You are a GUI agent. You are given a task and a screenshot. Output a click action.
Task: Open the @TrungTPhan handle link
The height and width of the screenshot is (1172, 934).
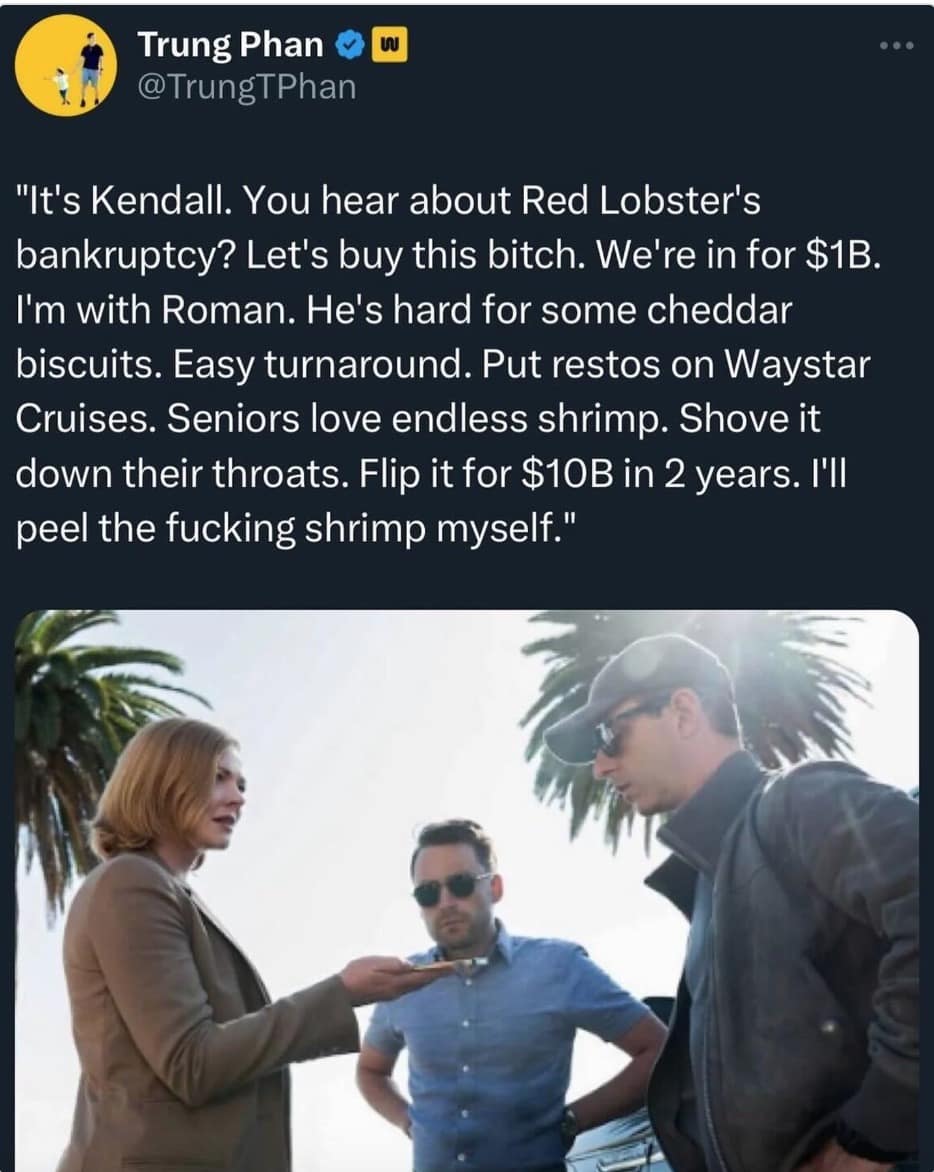pos(246,87)
